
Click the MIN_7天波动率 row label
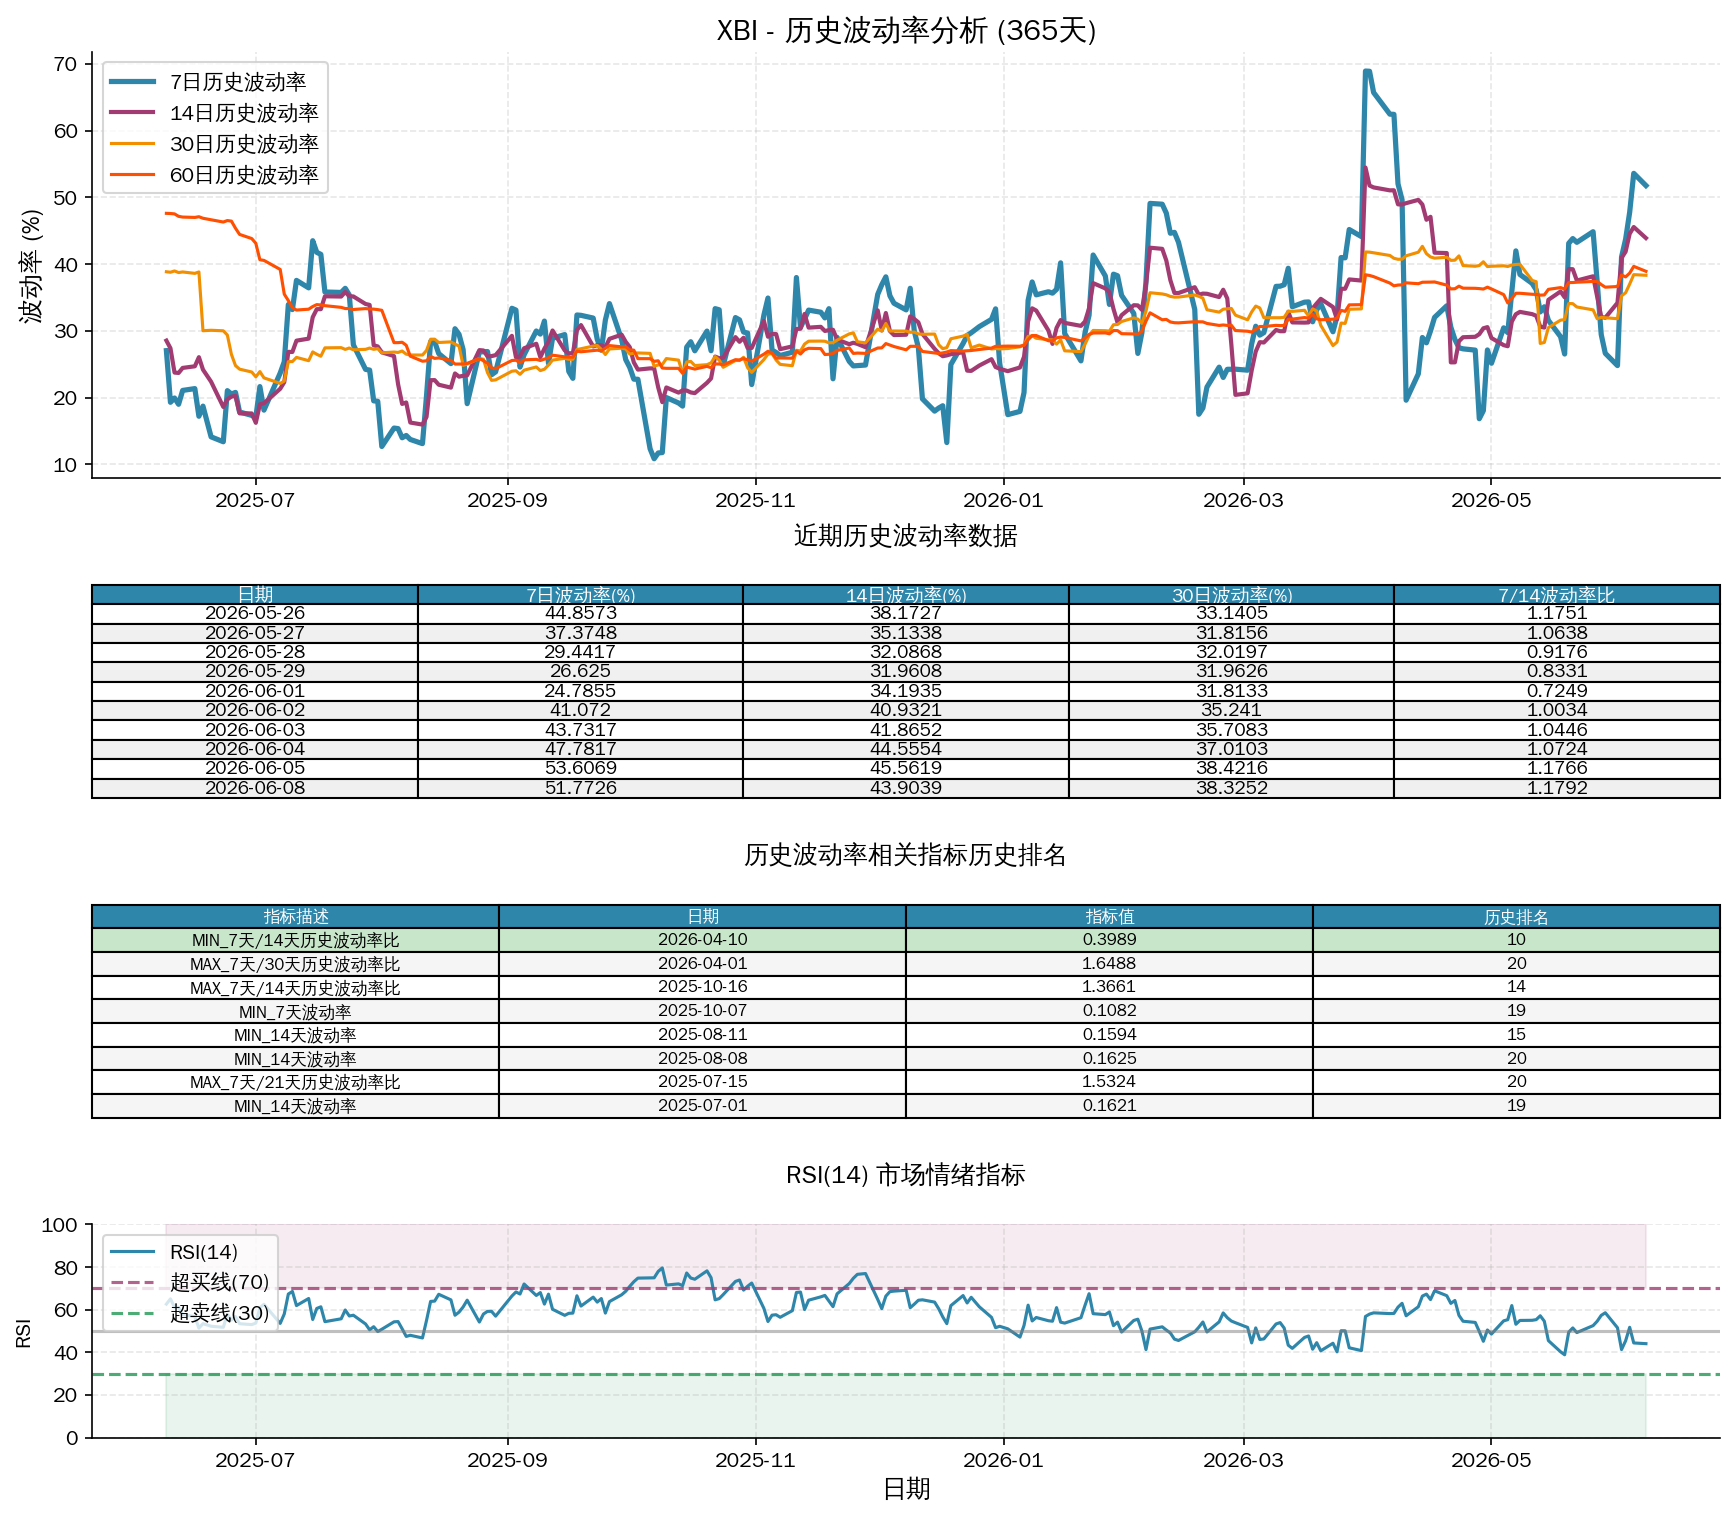[296, 1012]
